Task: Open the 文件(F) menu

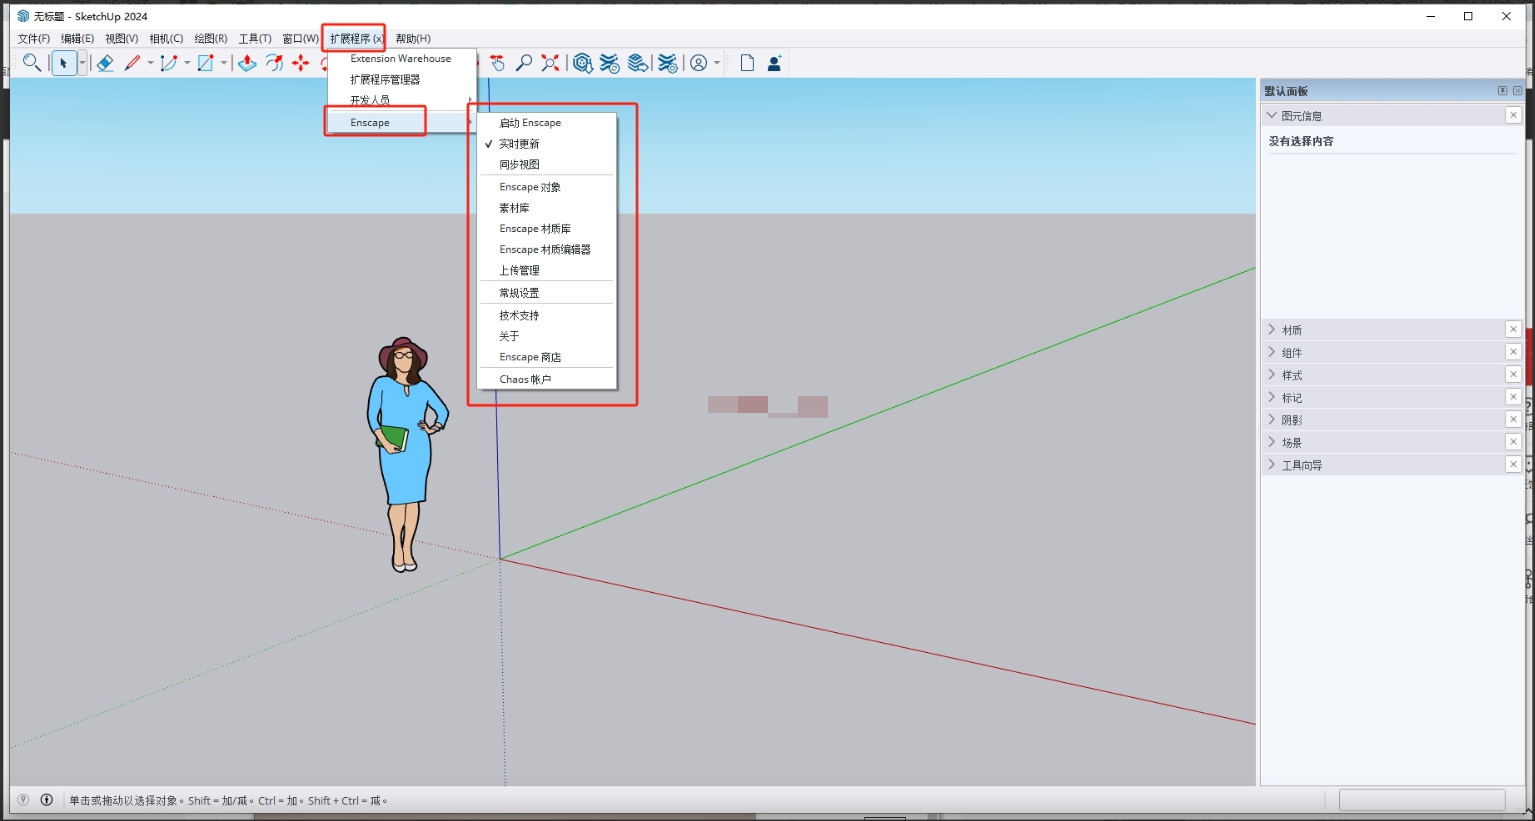Action: [x=34, y=39]
